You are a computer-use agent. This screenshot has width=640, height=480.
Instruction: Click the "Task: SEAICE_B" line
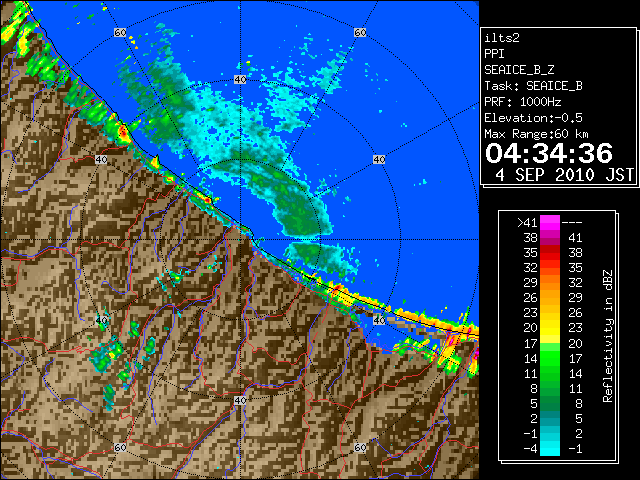533,86
